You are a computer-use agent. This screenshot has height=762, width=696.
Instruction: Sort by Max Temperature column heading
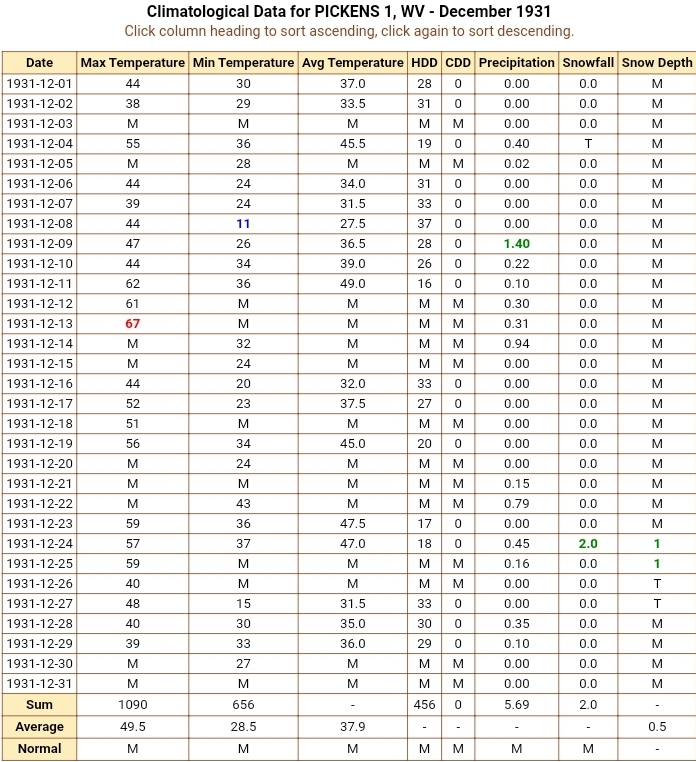point(133,63)
